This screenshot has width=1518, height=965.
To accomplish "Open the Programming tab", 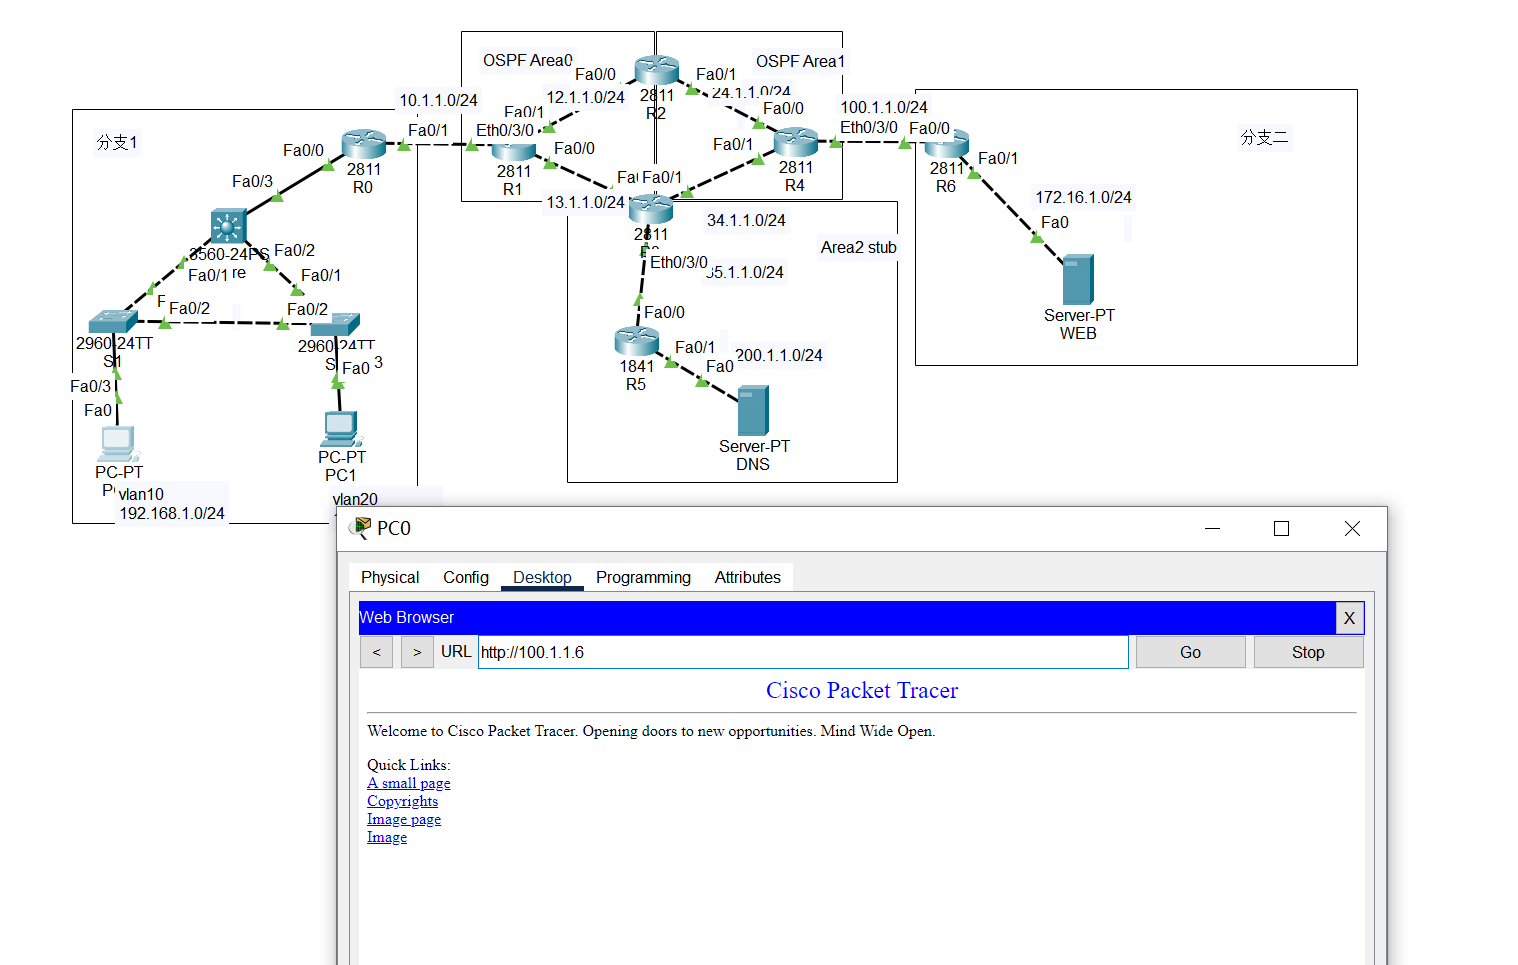I will point(643,577).
